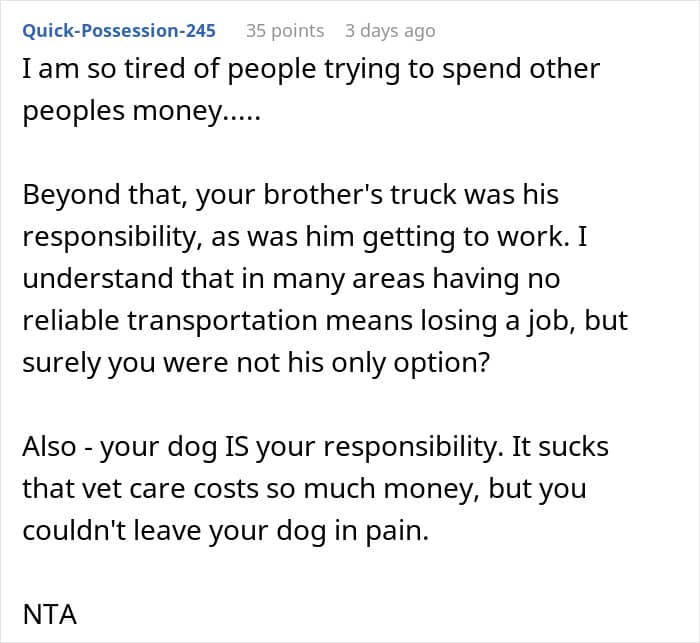This screenshot has width=700, height=643.
Task: Click the word 'Also' starting the third paragraph
Action: 48,446
